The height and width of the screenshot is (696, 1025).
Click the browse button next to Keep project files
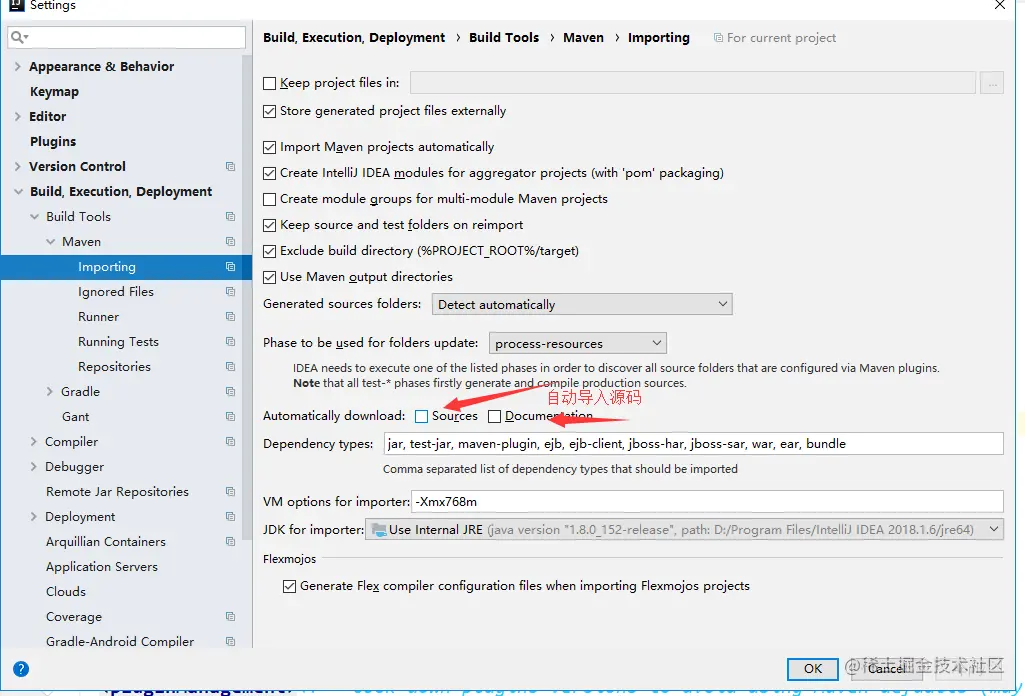(992, 83)
